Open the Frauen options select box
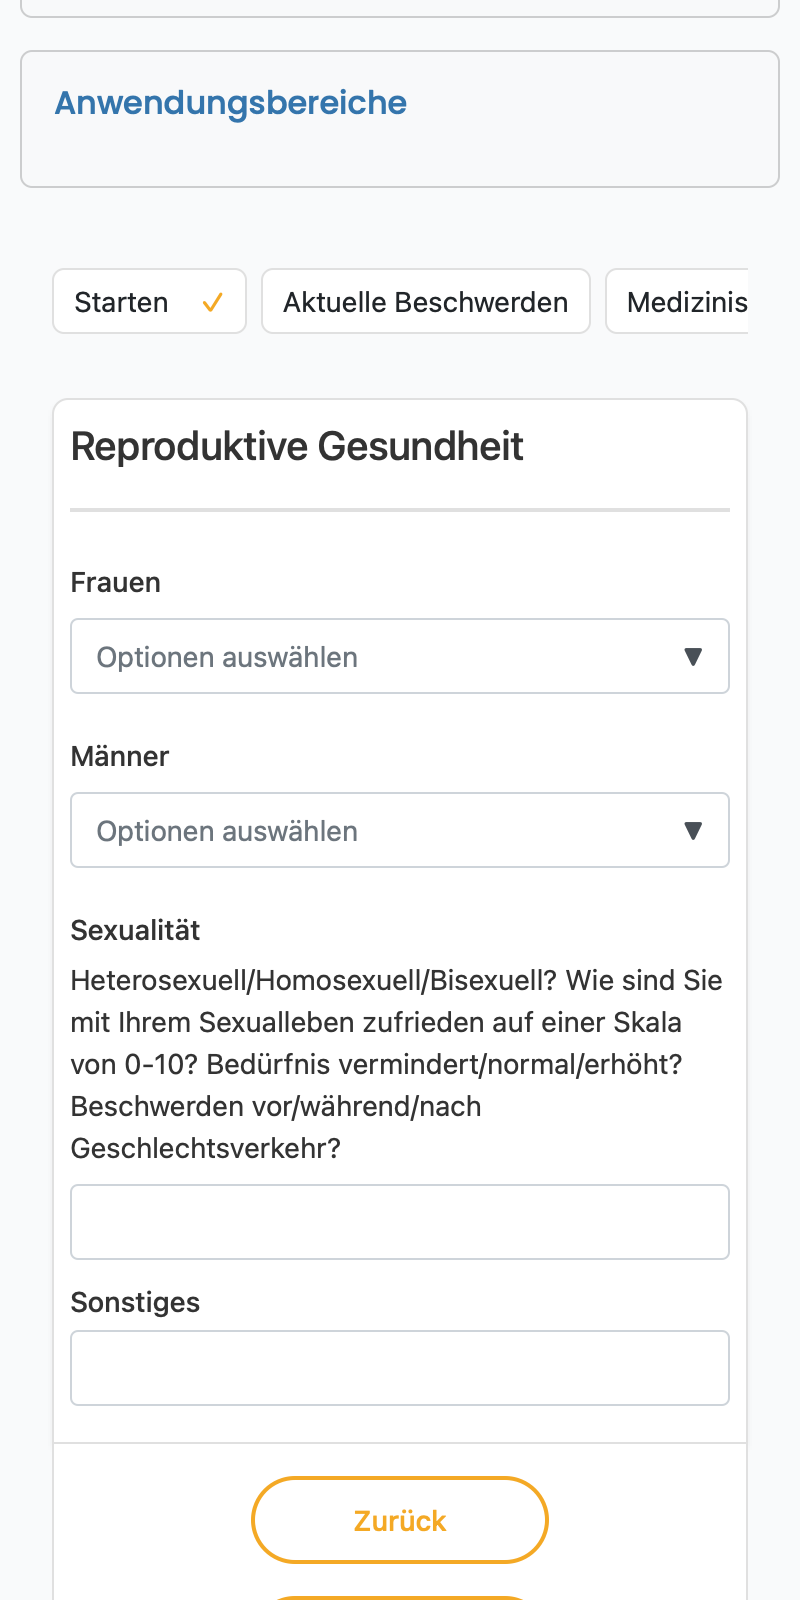 click(x=400, y=656)
